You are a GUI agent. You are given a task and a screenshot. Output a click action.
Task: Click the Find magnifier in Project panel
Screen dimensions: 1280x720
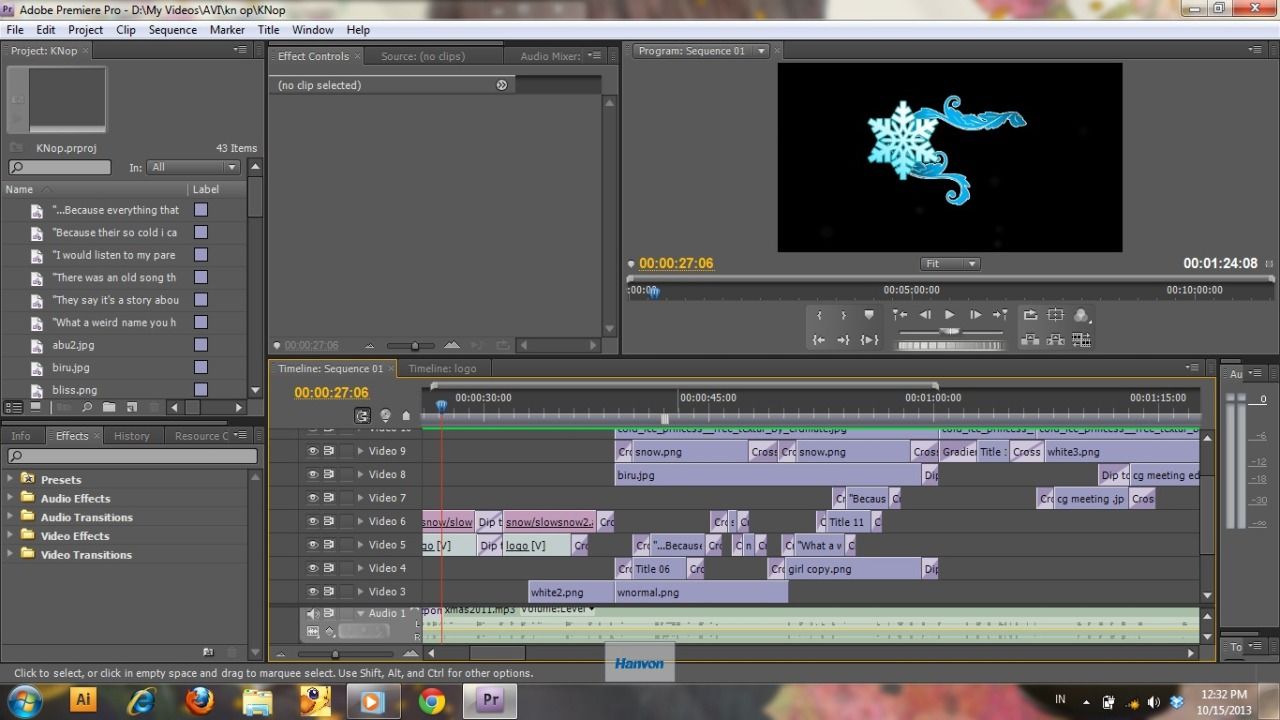(x=87, y=408)
